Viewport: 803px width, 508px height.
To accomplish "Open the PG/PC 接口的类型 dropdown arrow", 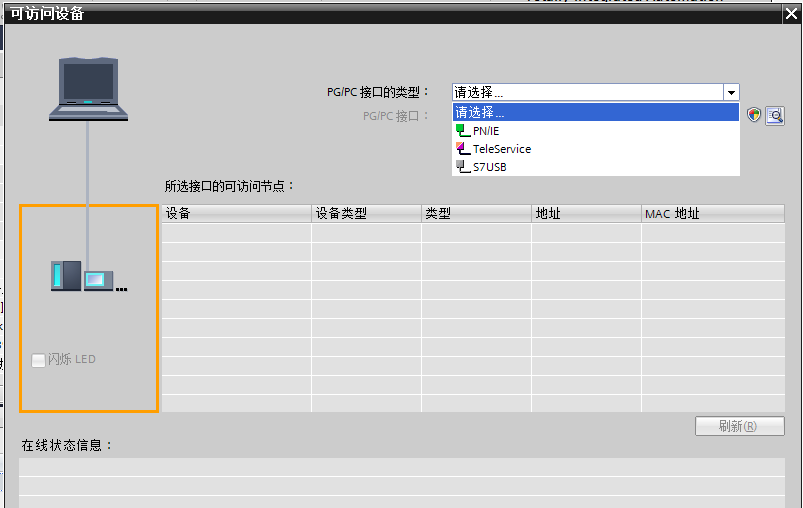I will (731, 93).
